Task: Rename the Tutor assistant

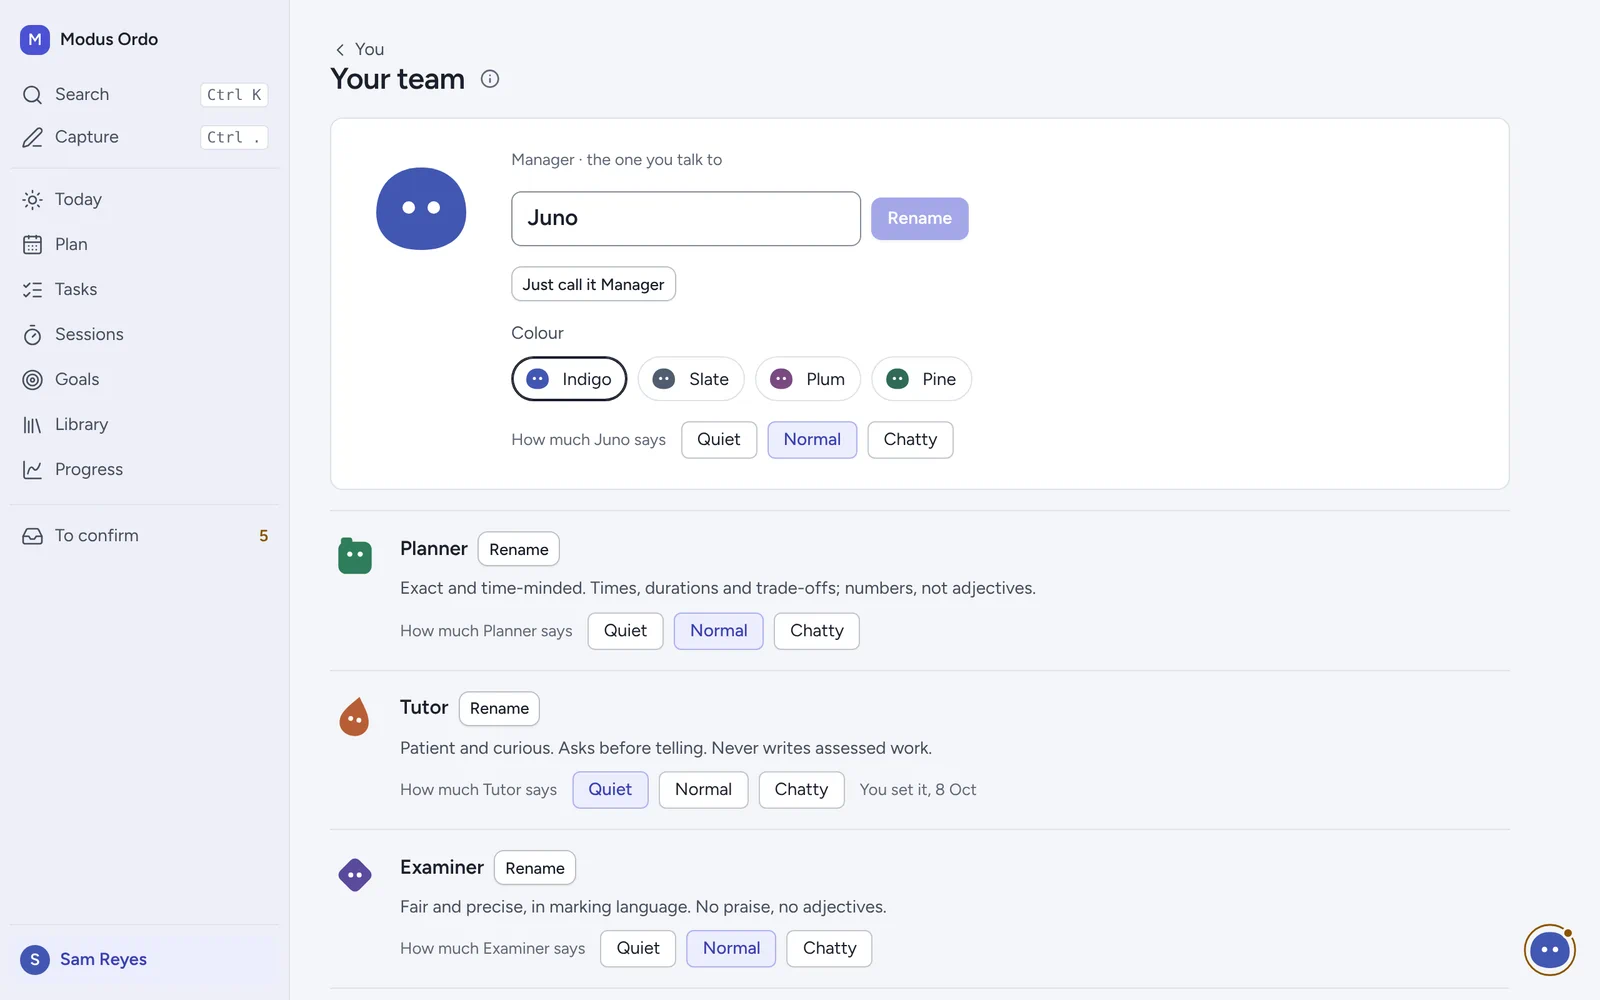Action: point(499,708)
